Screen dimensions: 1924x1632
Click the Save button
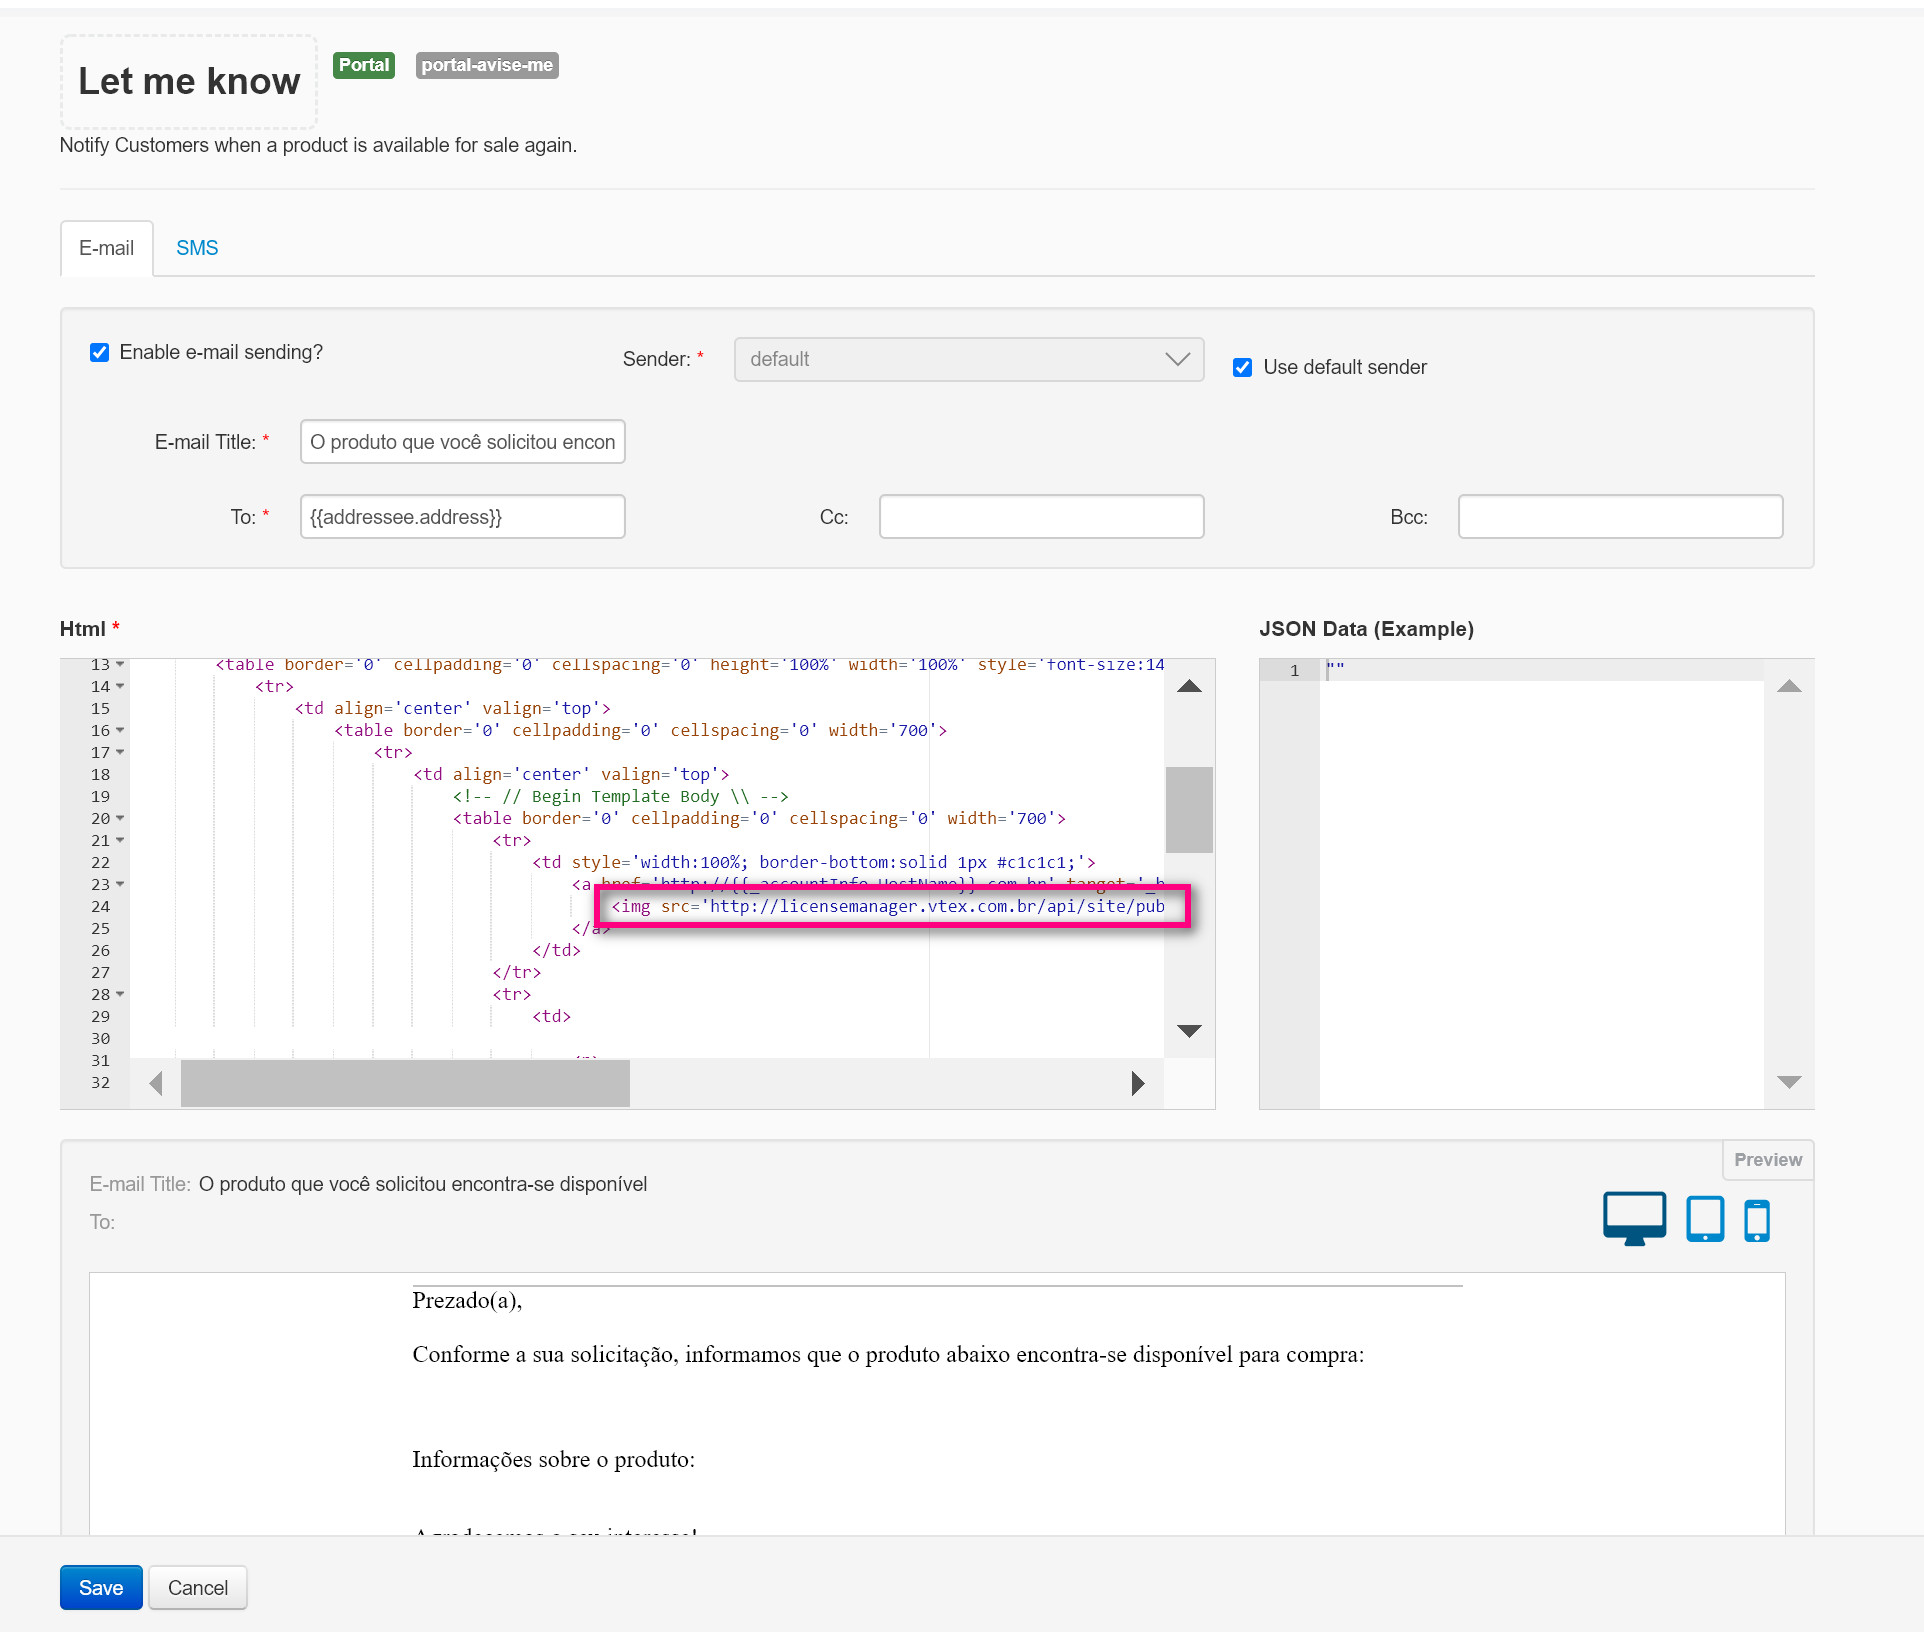[101, 1587]
